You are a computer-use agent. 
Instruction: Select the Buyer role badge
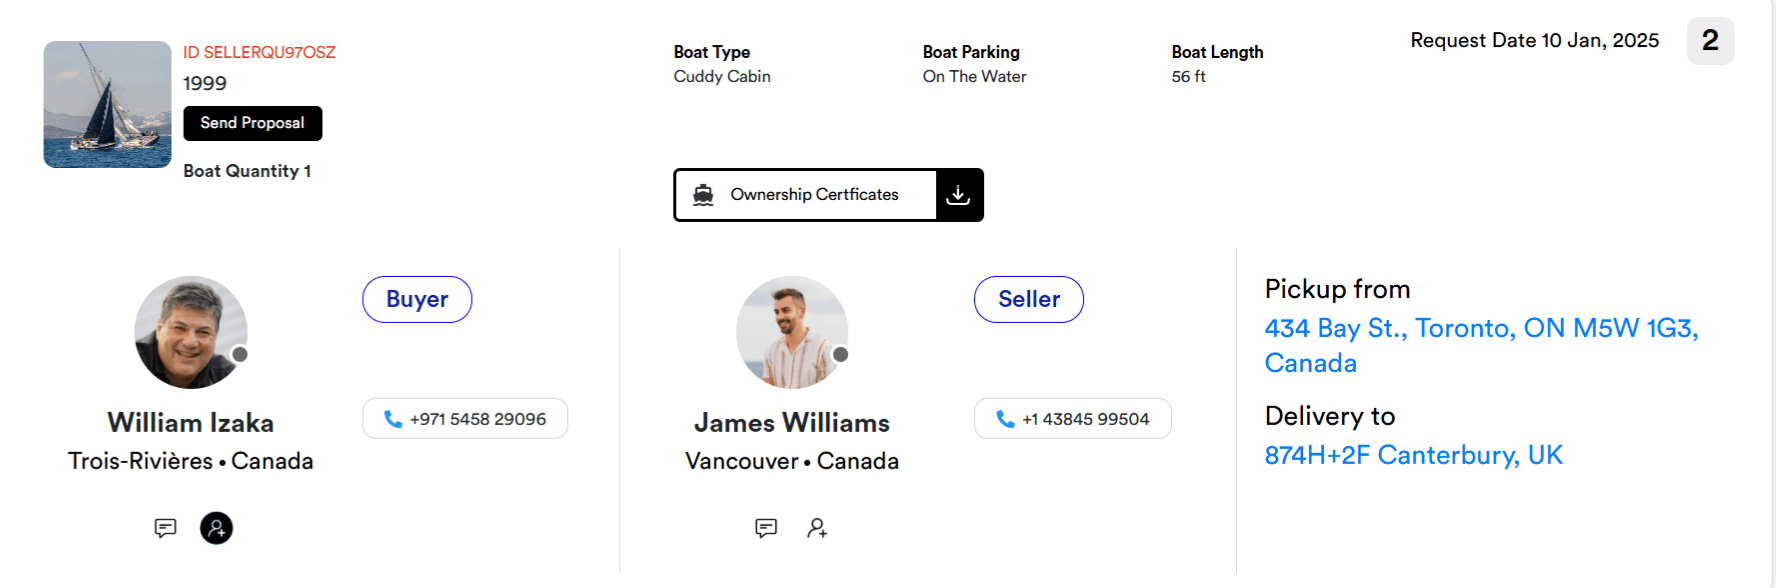(x=417, y=299)
